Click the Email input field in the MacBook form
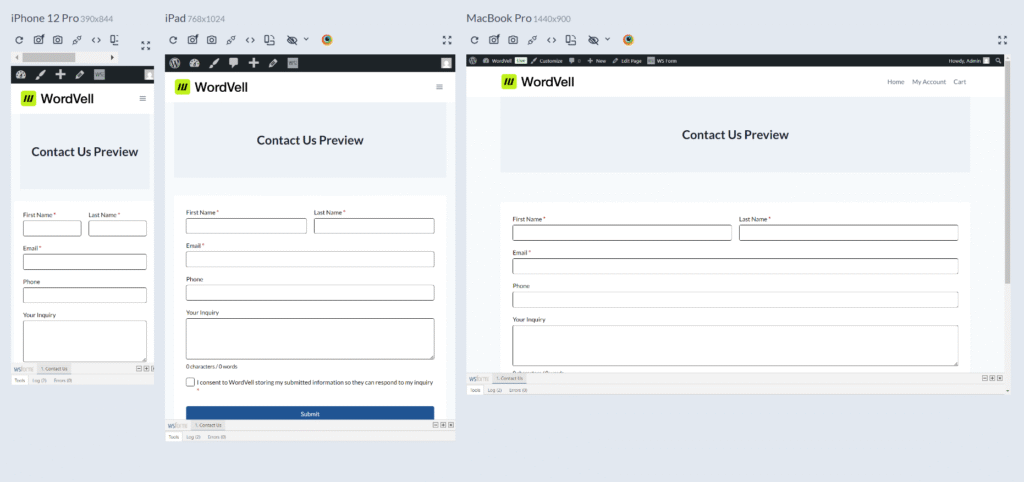1024x482 pixels. (x=735, y=266)
